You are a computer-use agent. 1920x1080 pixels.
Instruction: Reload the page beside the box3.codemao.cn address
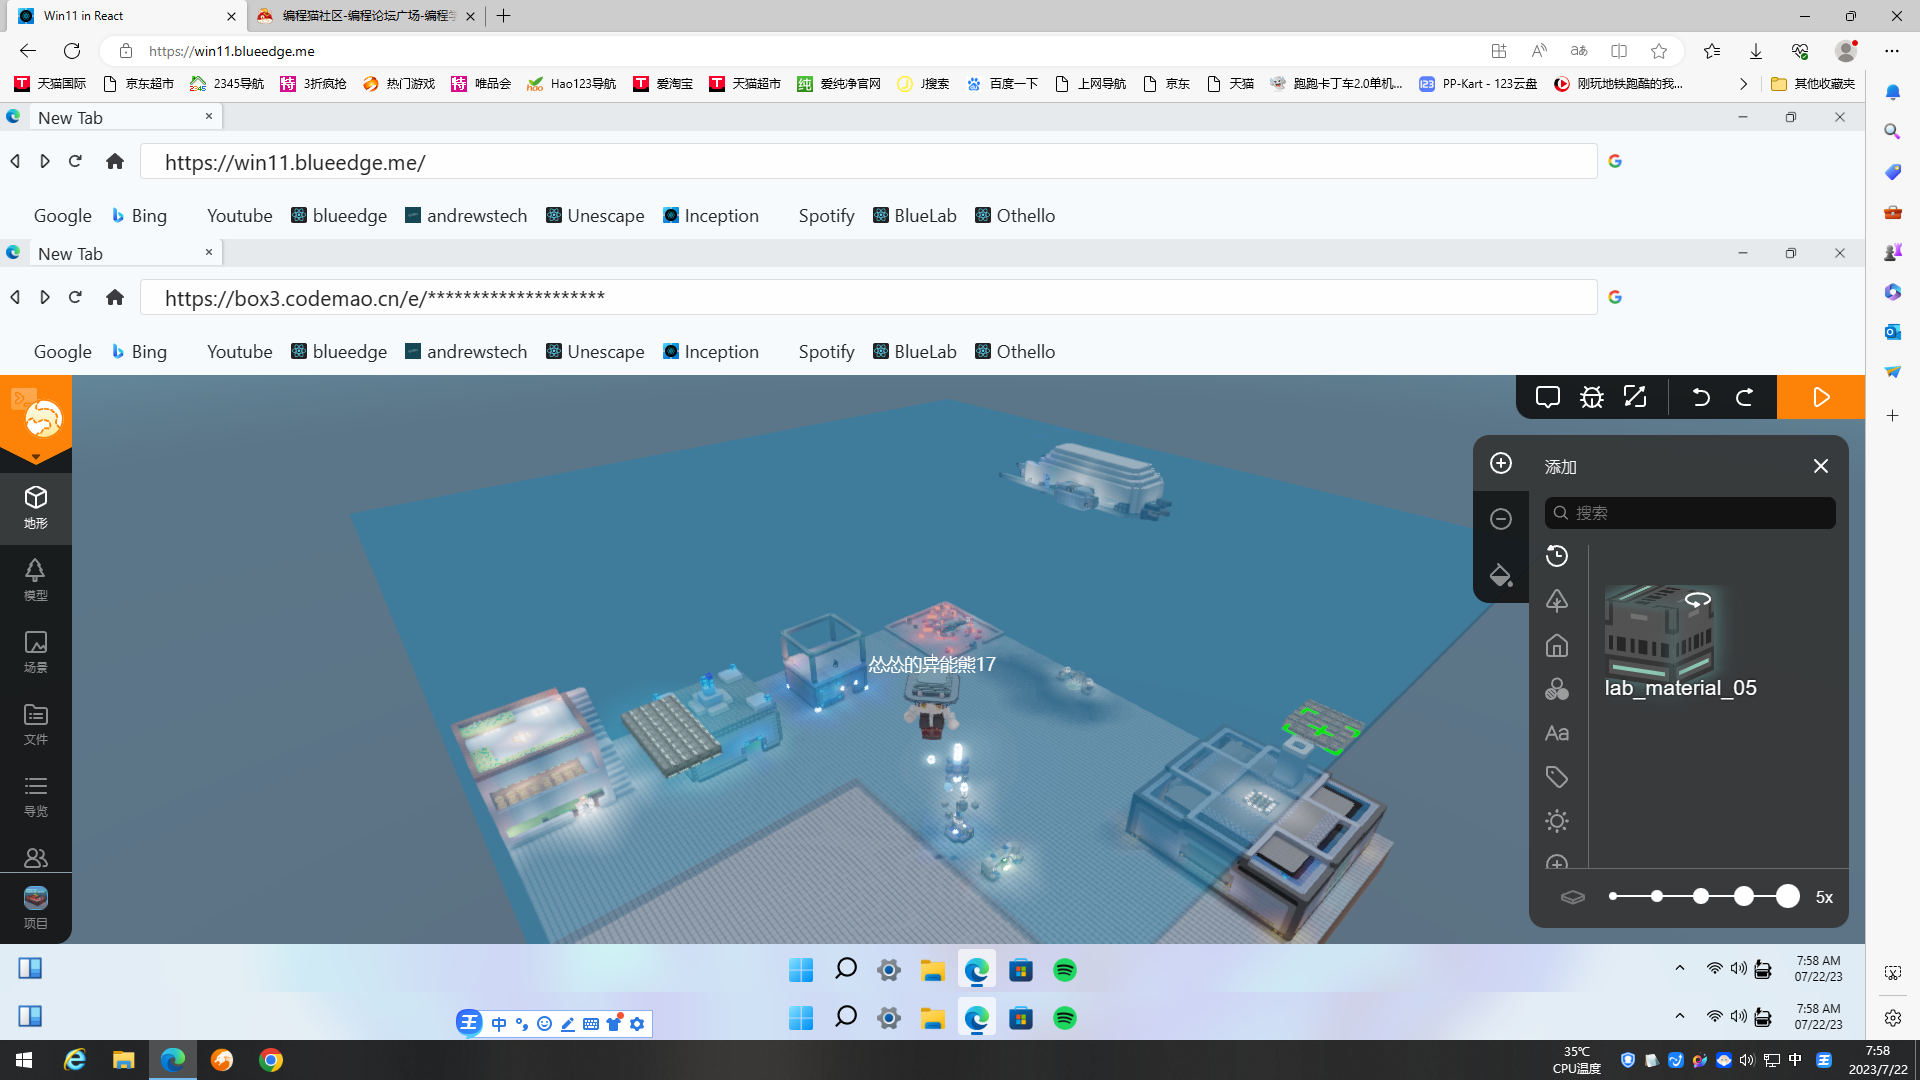[75, 297]
